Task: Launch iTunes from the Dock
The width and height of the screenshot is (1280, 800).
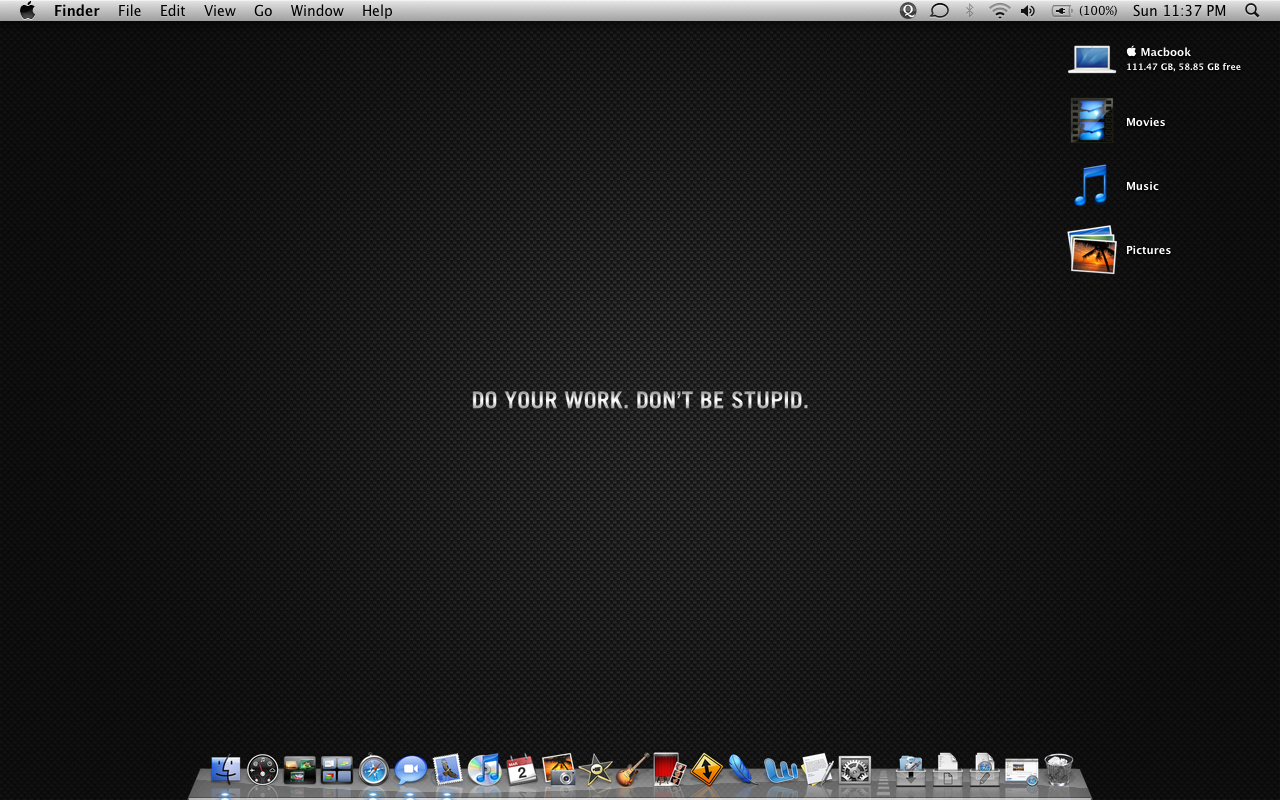Action: (484, 770)
